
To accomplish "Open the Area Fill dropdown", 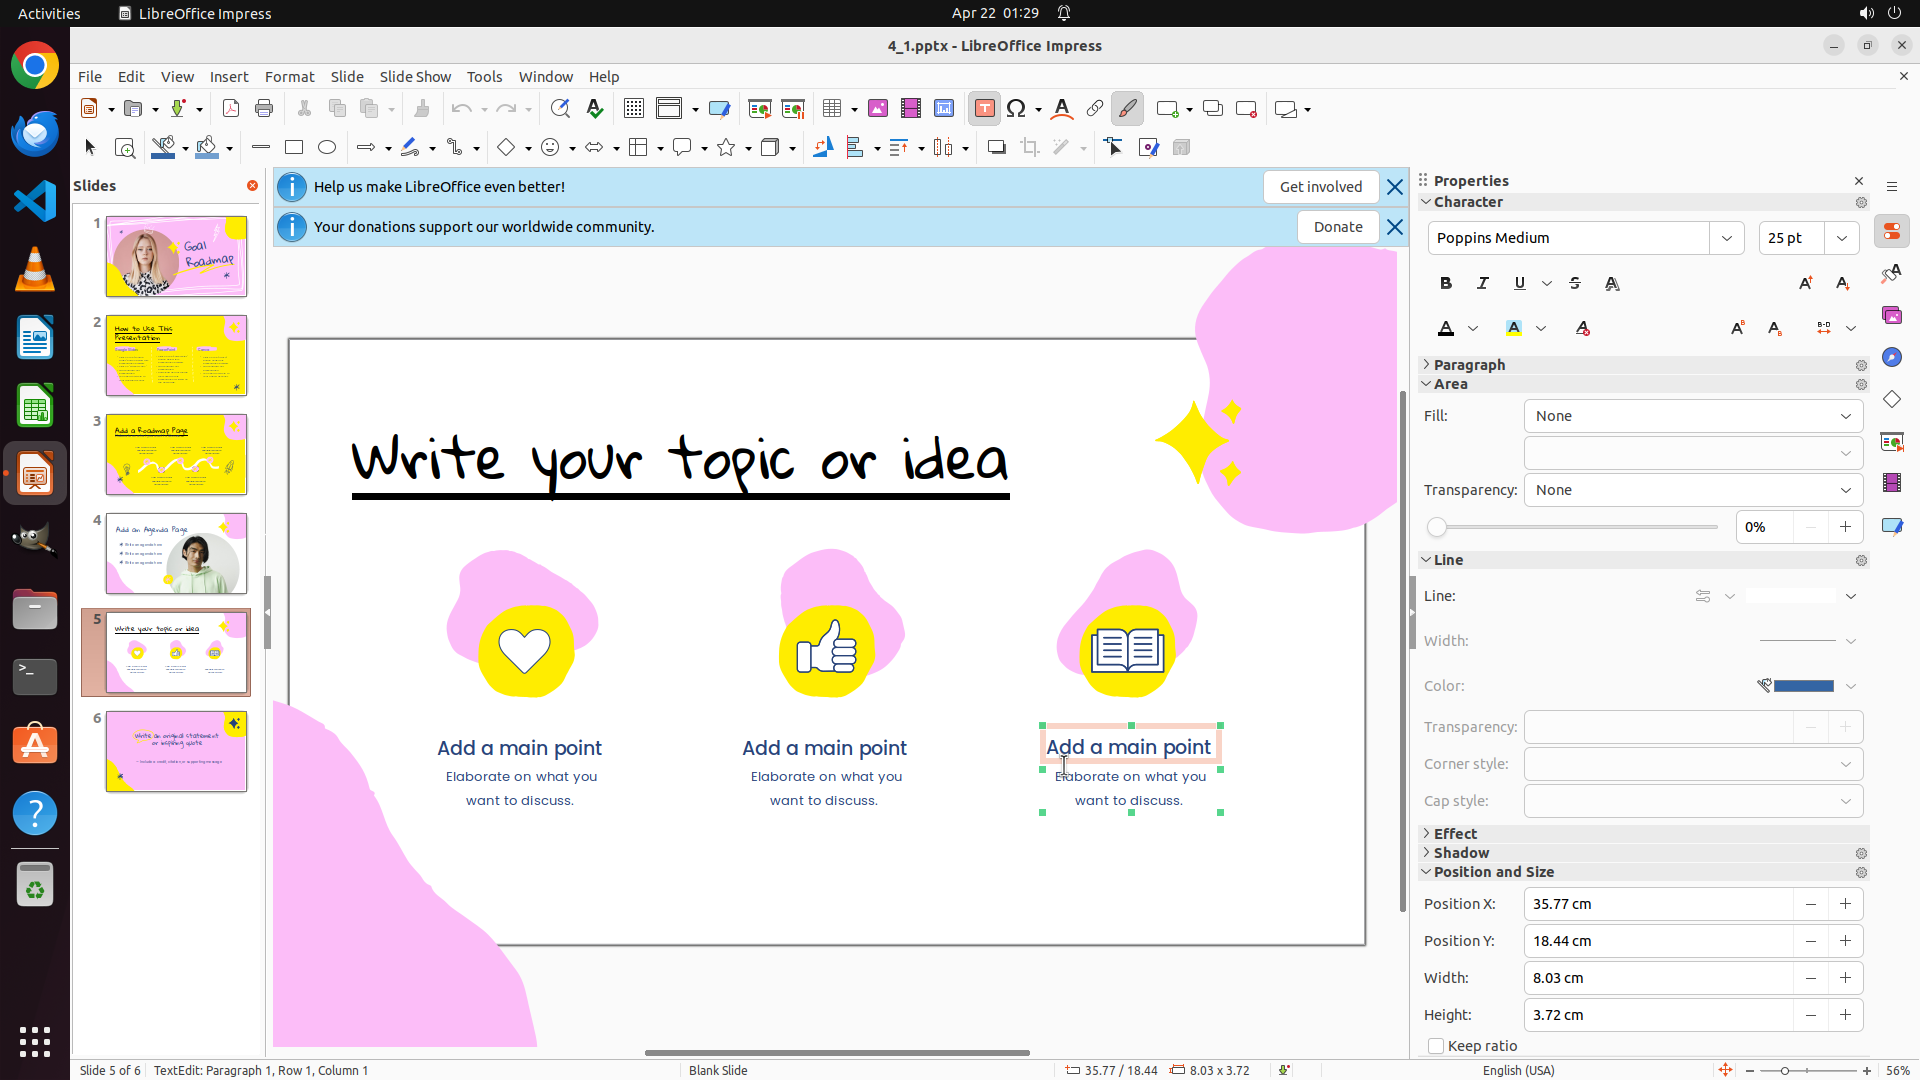I will pos(1694,416).
